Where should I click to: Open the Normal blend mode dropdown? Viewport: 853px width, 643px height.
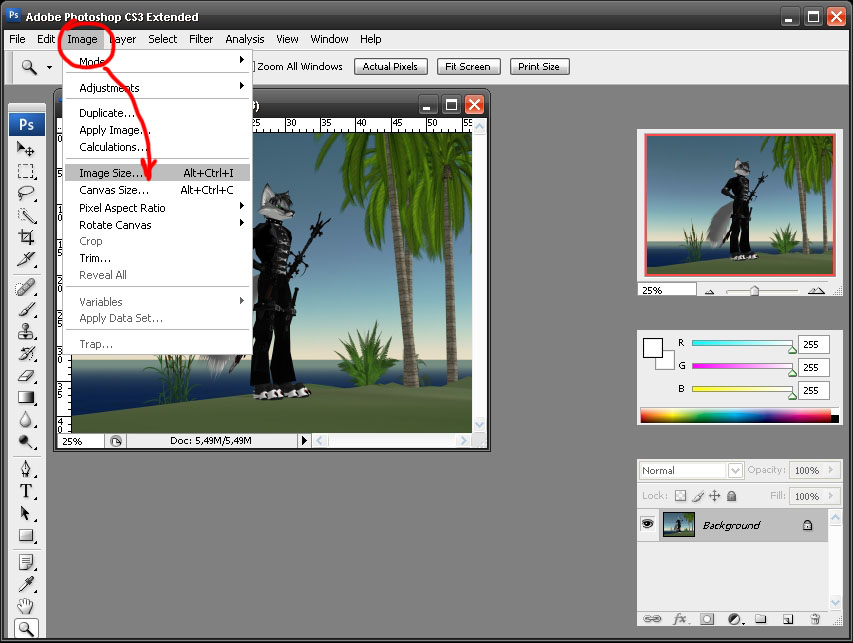click(x=692, y=470)
